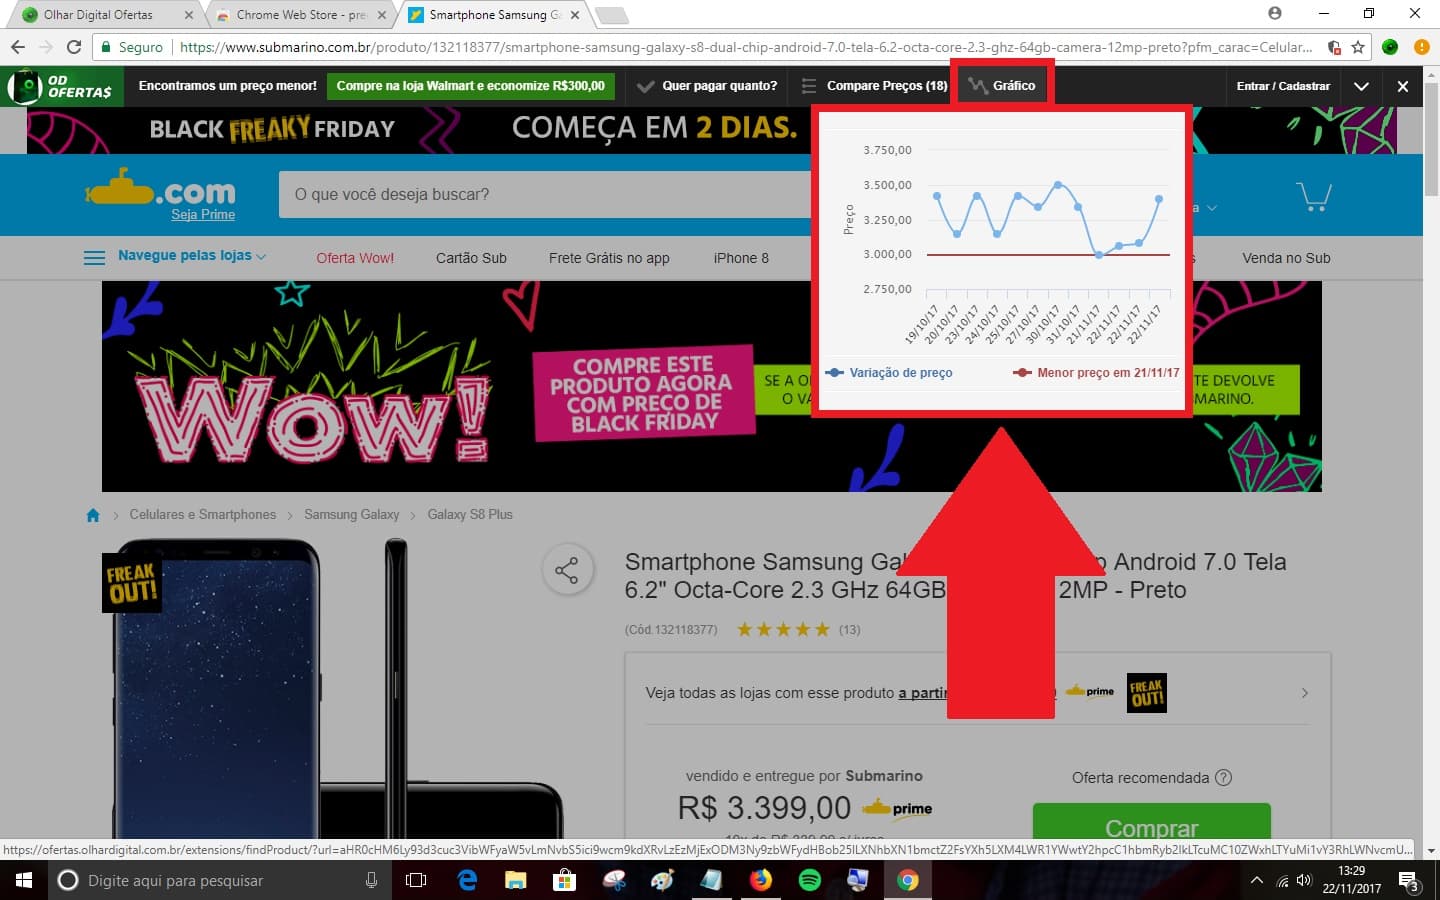Toggle 'Variação de preço' chart legend series
Image resolution: width=1440 pixels, height=900 pixels.
[x=889, y=373]
